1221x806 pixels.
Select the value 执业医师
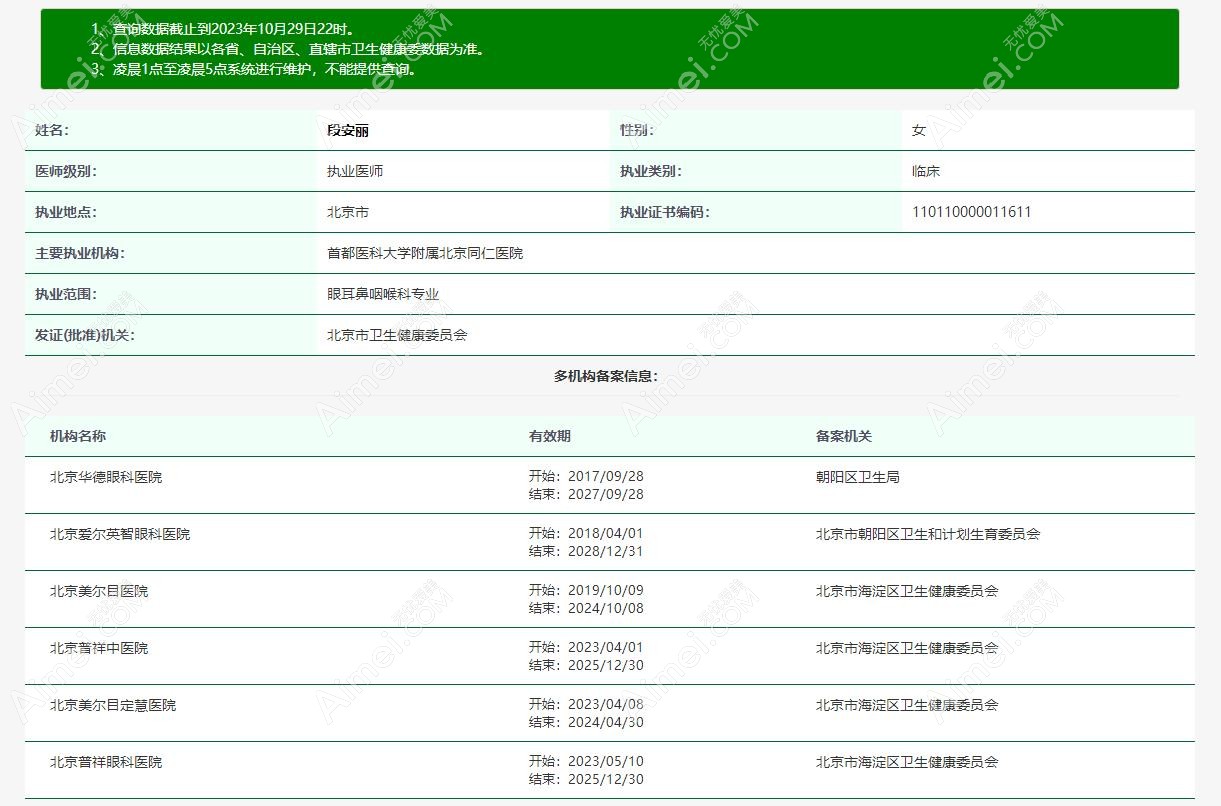[355, 171]
